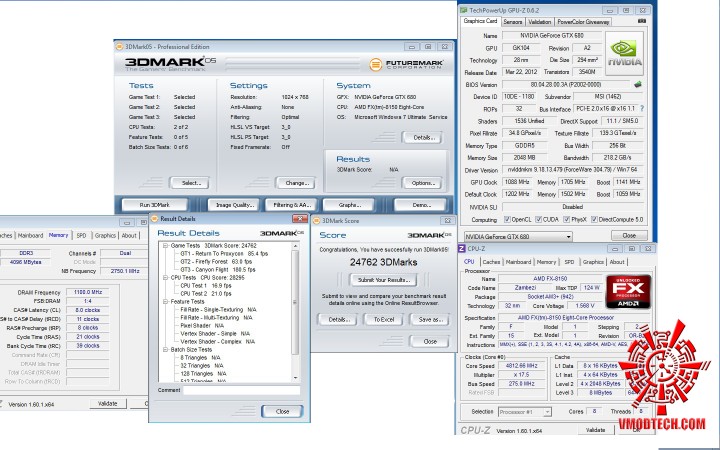Screen dimensions: 720x450
Task: Click the Core Speed value in CPU-Z
Action: [x=521, y=366]
